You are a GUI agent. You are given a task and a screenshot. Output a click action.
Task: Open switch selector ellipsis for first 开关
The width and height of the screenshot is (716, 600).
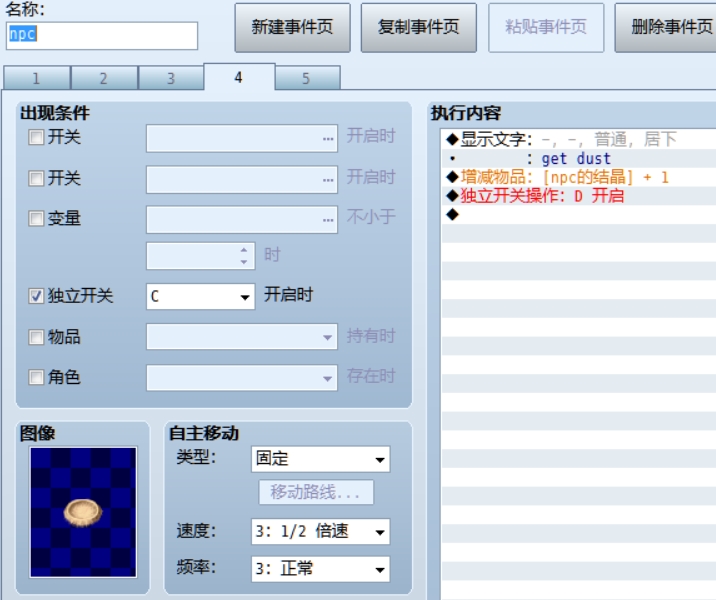[327, 138]
